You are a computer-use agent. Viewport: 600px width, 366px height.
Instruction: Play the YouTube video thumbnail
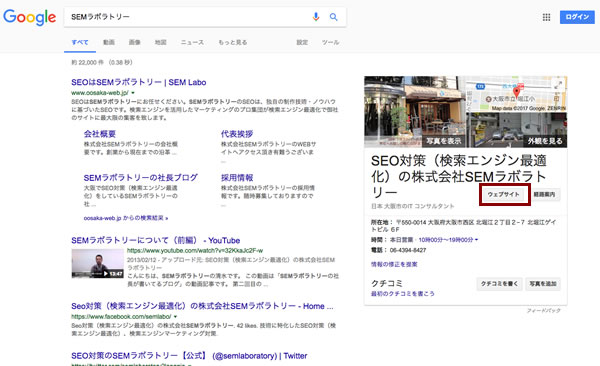[97, 263]
